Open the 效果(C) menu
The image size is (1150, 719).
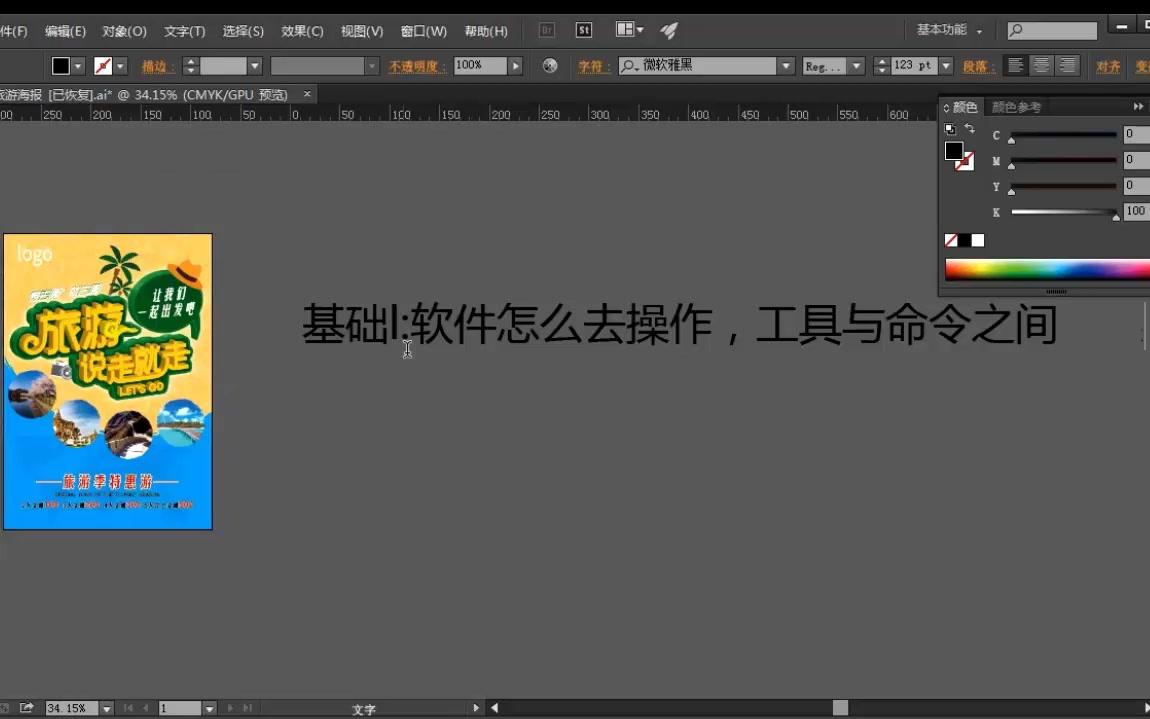coord(301,31)
